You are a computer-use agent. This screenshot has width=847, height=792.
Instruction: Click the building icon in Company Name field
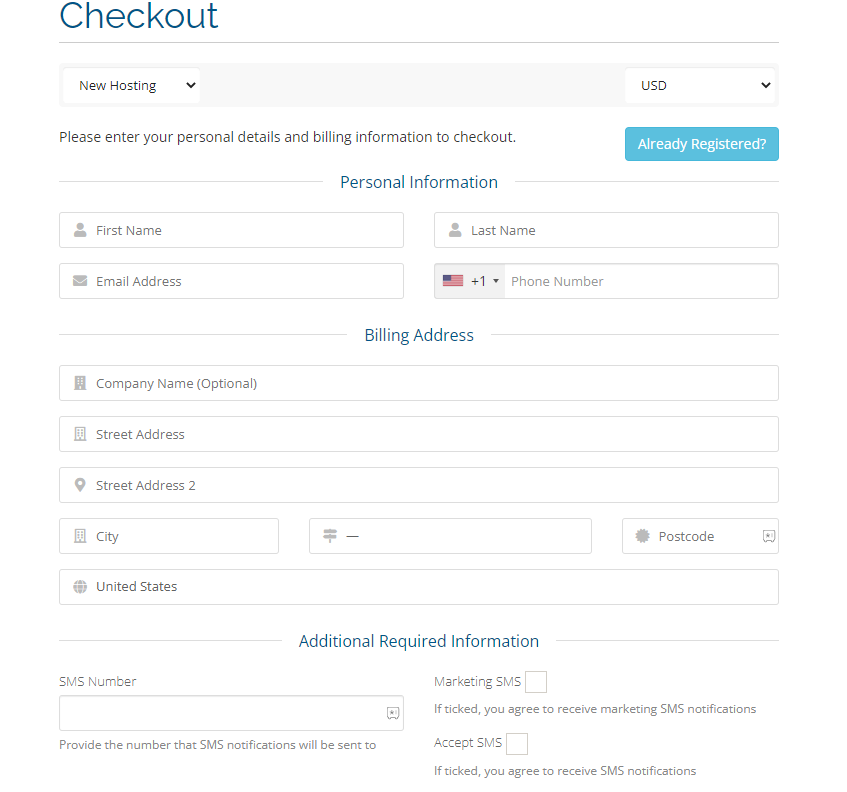(80, 383)
